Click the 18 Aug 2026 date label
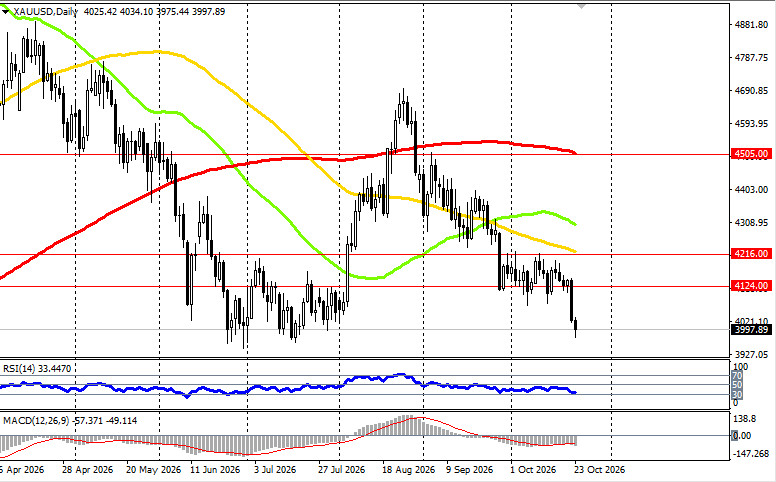 tap(408, 470)
